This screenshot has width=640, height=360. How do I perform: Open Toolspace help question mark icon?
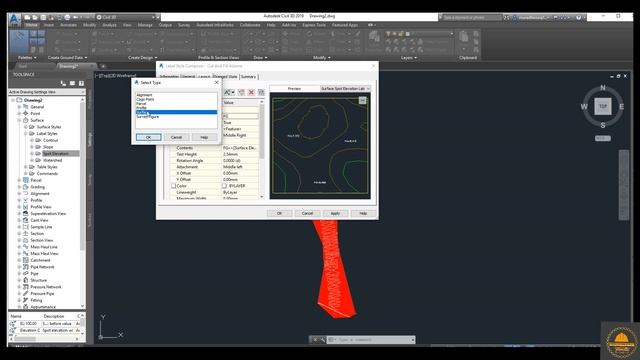[x=81, y=83]
